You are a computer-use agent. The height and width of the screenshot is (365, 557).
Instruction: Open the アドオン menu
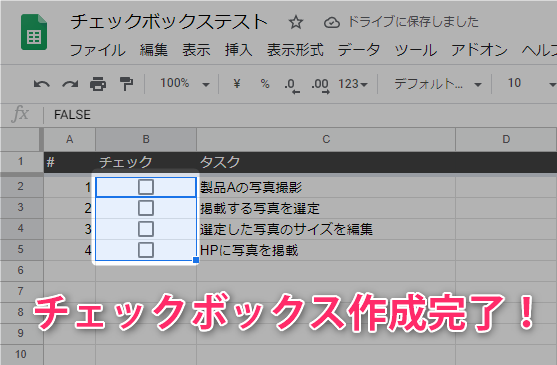(x=479, y=50)
